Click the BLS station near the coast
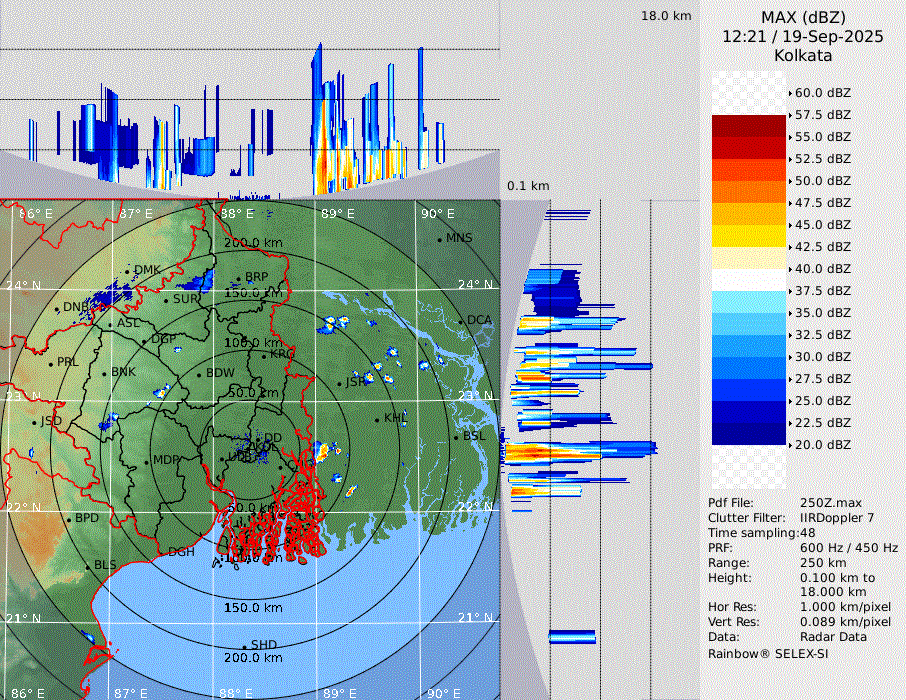906x700 pixels. [87, 566]
